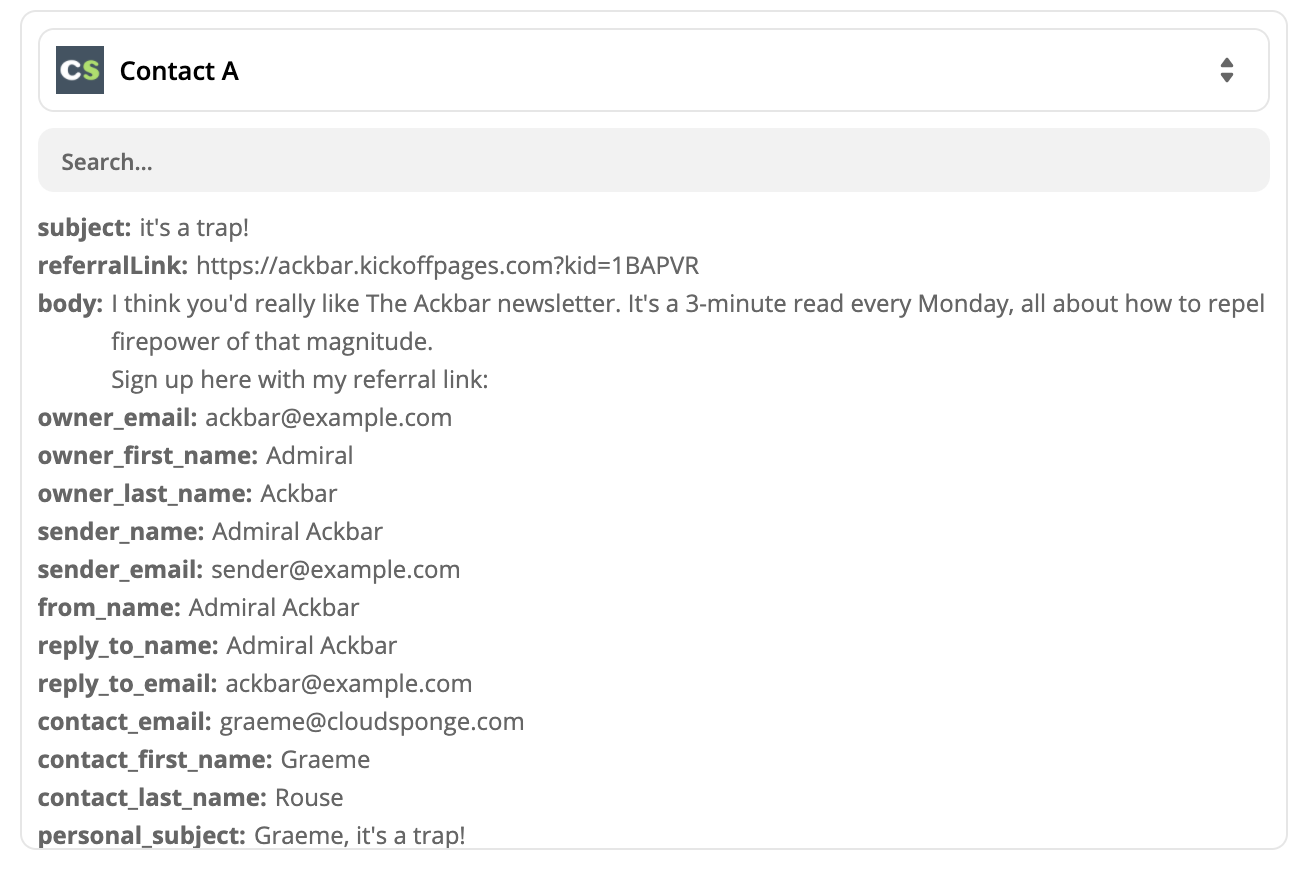Choose the body field entry
Image resolution: width=1306 pixels, height=870 pixels.
[652, 342]
